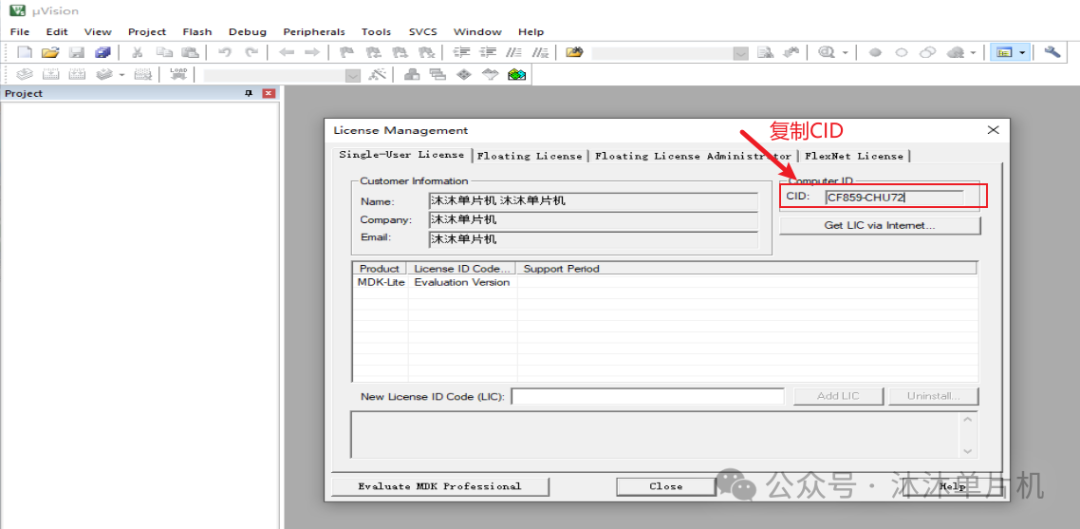
Task: Open Pack Installer colorful icon
Action: pos(517,74)
